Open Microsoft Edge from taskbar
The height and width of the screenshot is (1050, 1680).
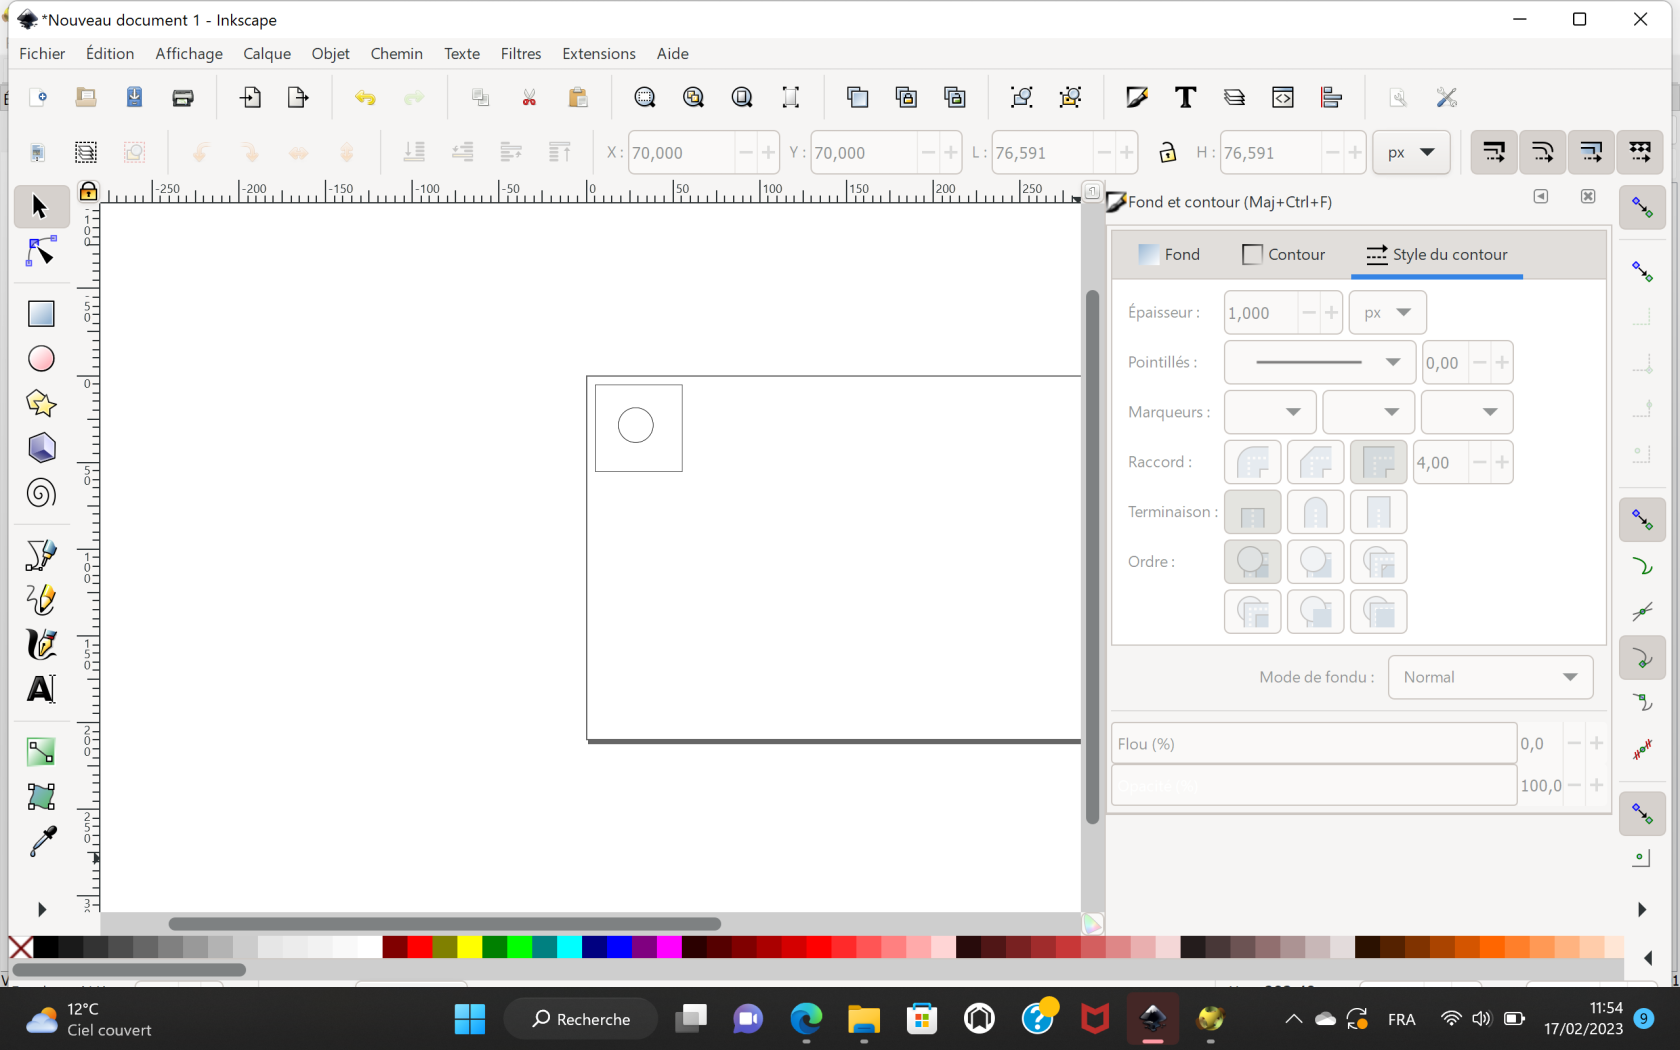point(806,1019)
